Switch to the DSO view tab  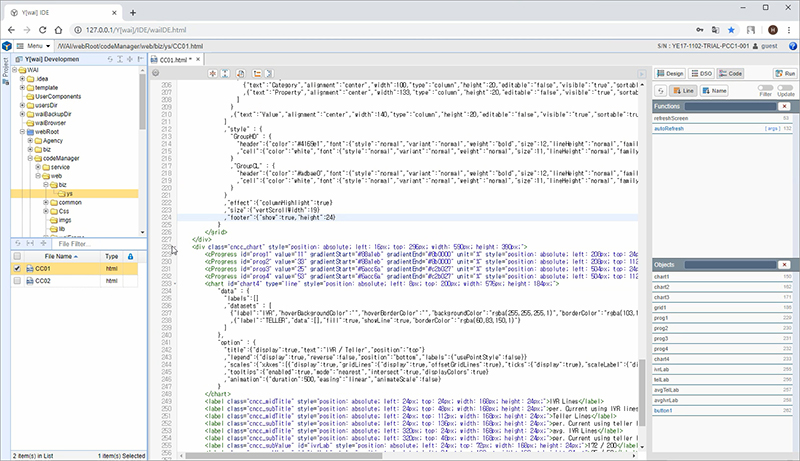click(702, 74)
